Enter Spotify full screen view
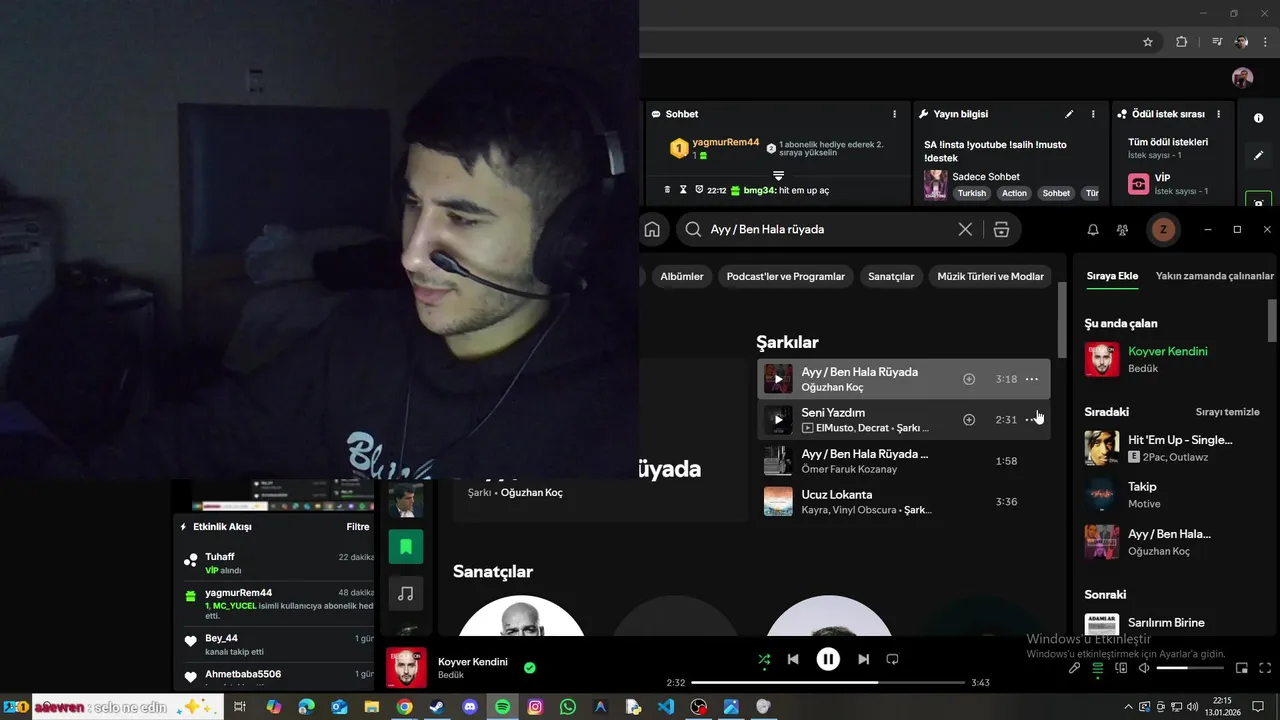The image size is (1280, 720). click(1265, 668)
